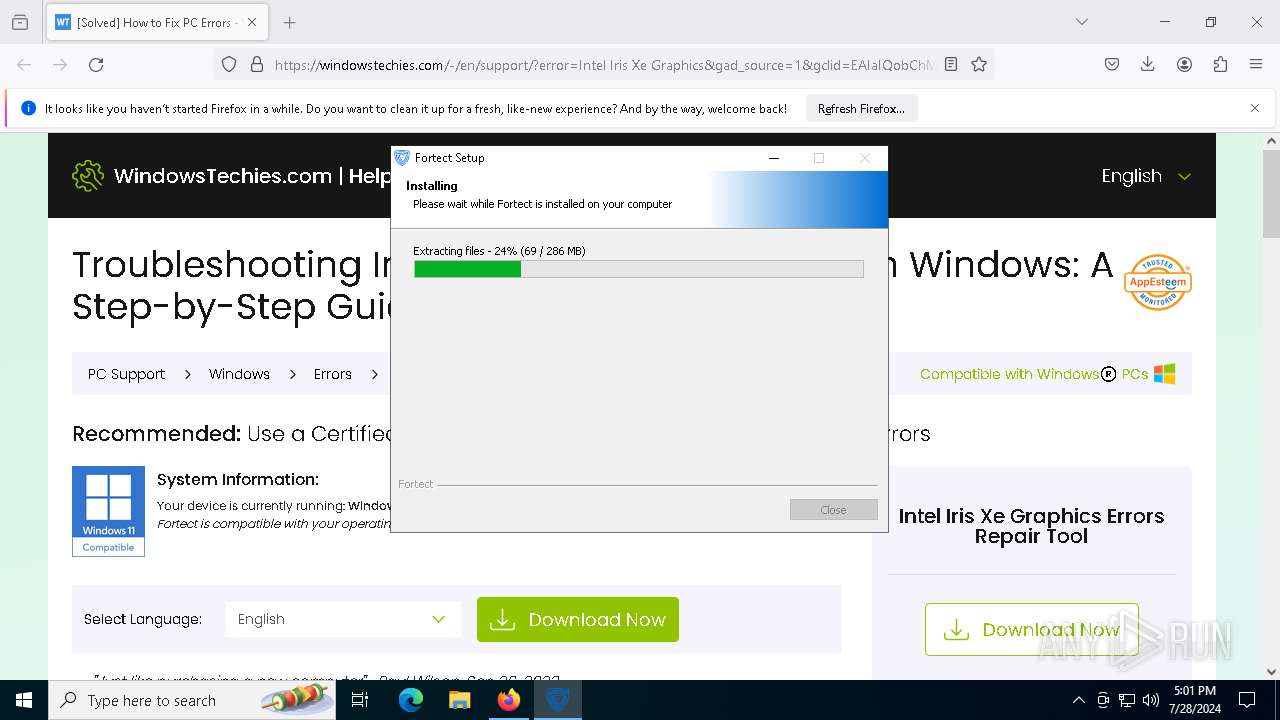Click the Windows Start button
Viewport: 1280px width, 720px height.
(24, 700)
